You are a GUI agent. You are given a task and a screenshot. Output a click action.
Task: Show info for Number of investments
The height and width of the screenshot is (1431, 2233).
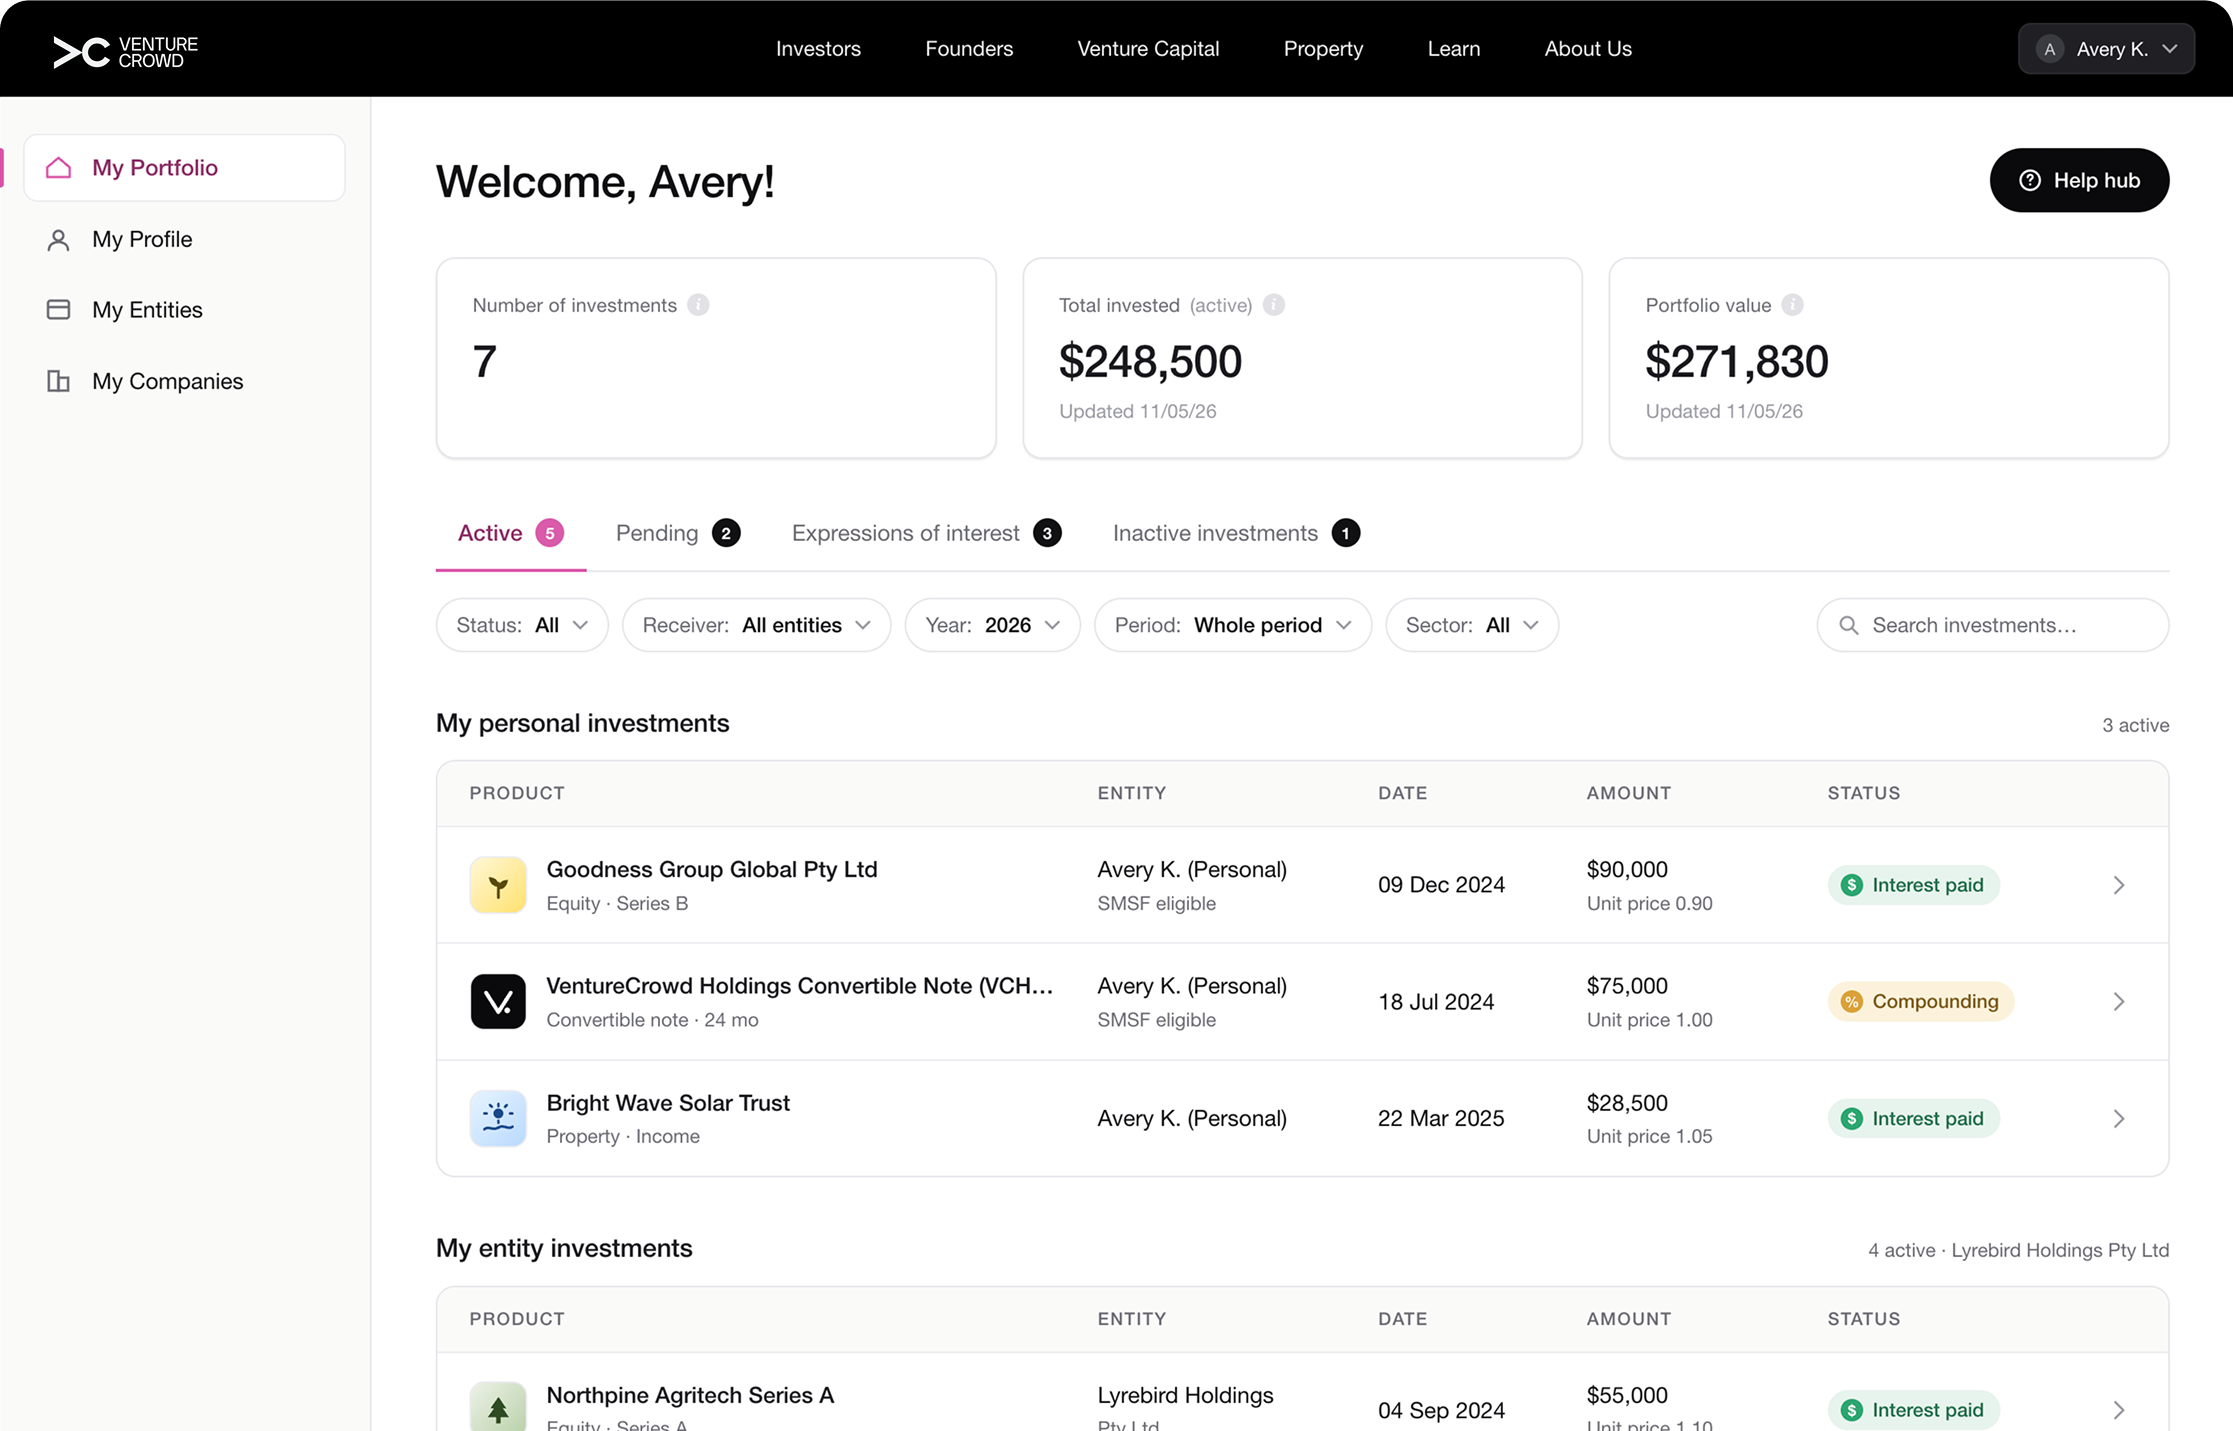[699, 305]
